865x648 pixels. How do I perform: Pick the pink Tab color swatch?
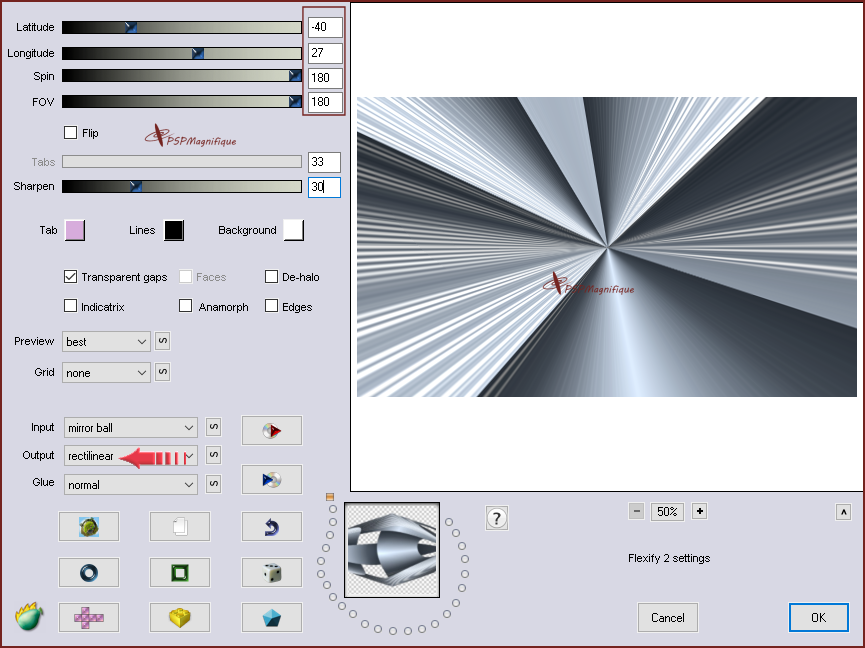pos(74,230)
